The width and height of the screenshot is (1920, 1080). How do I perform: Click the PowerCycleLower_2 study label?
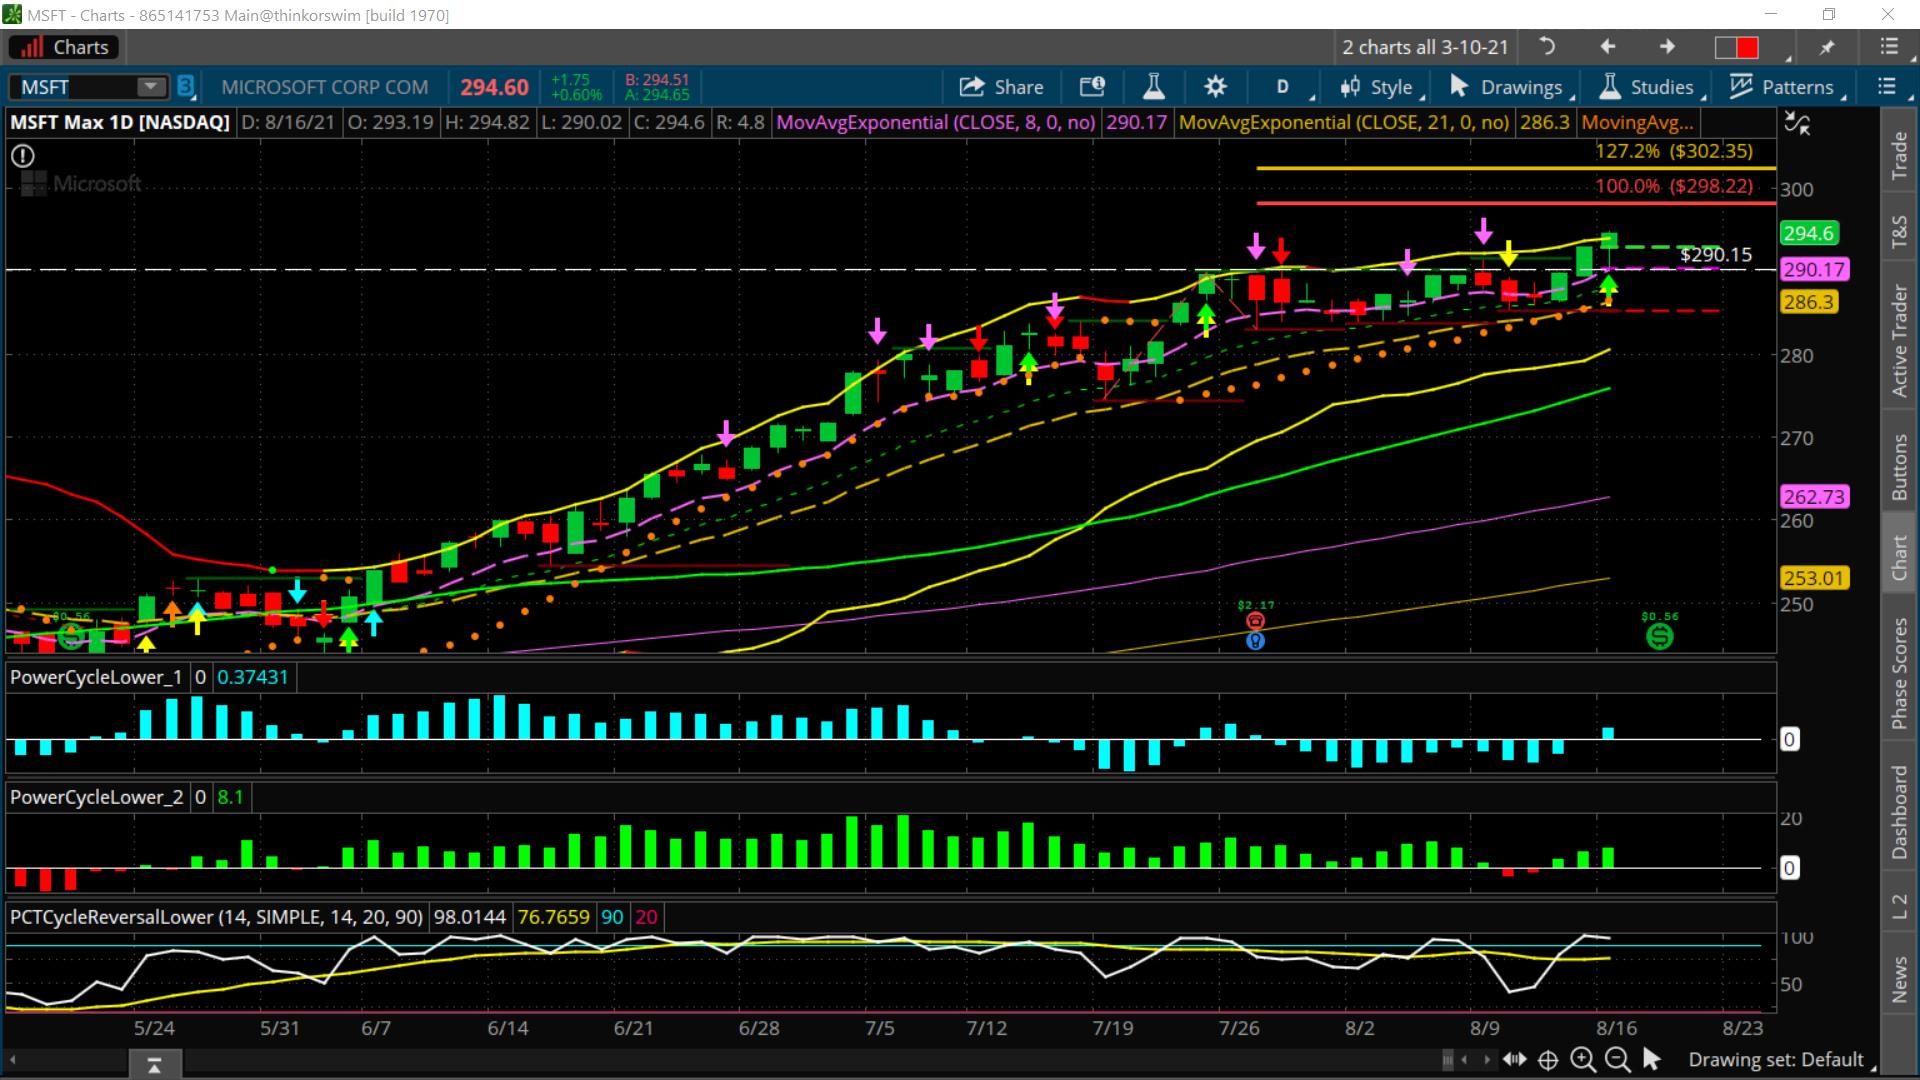coord(96,797)
